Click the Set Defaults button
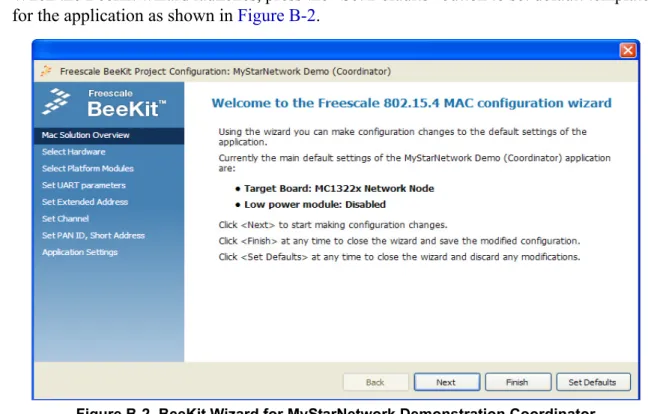 [x=593, y=382]
